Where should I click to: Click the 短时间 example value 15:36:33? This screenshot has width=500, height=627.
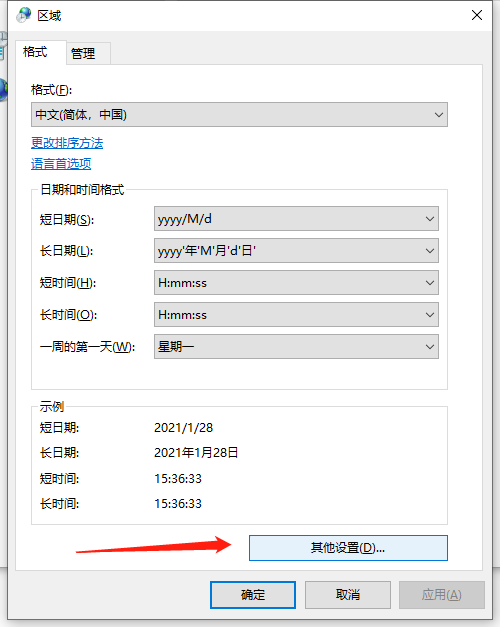pyautogui.click(x=178, y=479)
